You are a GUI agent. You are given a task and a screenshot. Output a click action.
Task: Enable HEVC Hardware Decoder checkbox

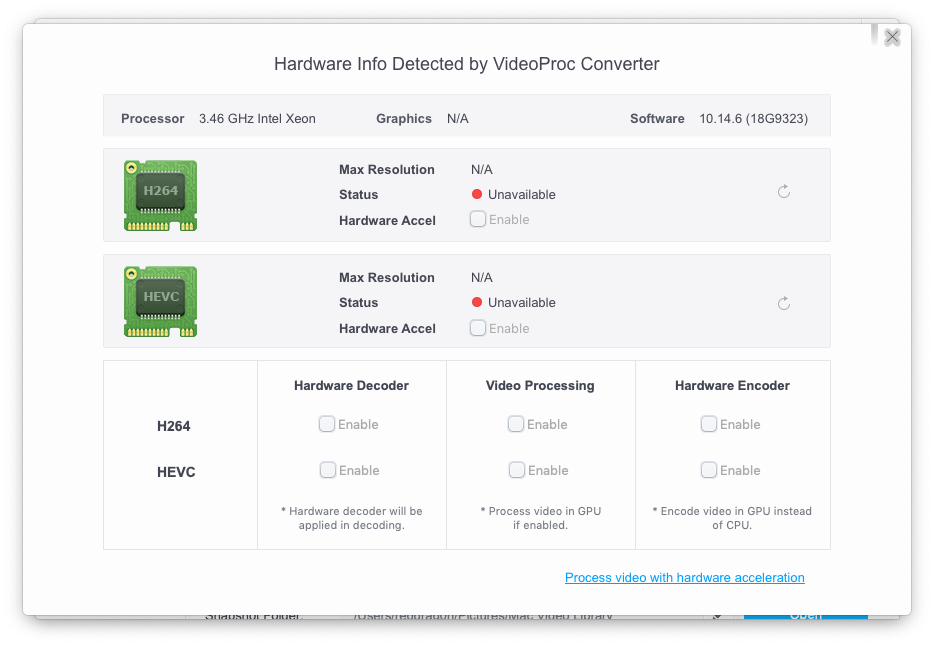pos(328,470)
